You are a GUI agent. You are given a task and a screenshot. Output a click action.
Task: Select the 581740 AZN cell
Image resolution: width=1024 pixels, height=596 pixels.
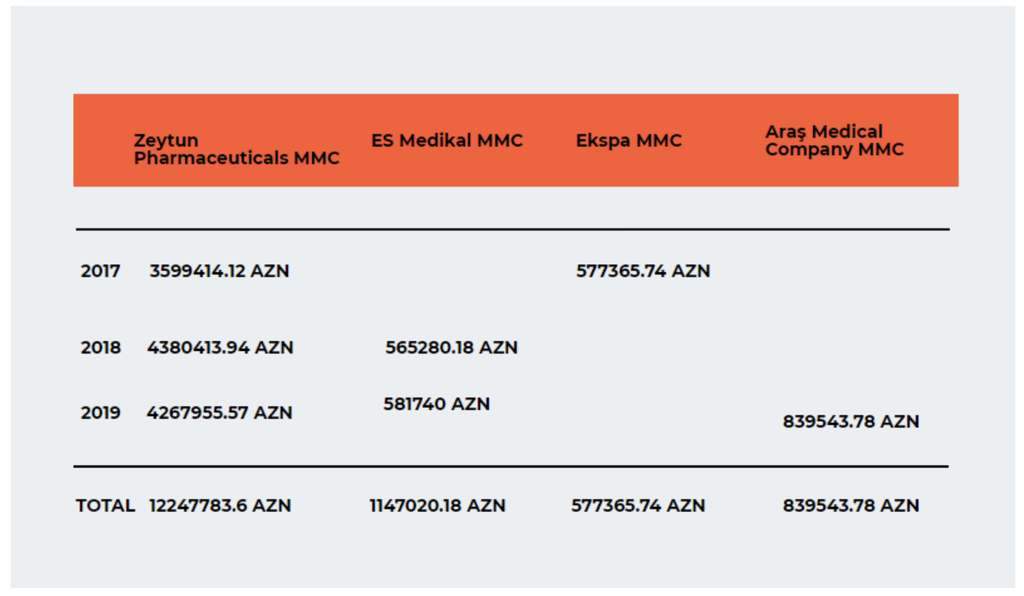436,404
